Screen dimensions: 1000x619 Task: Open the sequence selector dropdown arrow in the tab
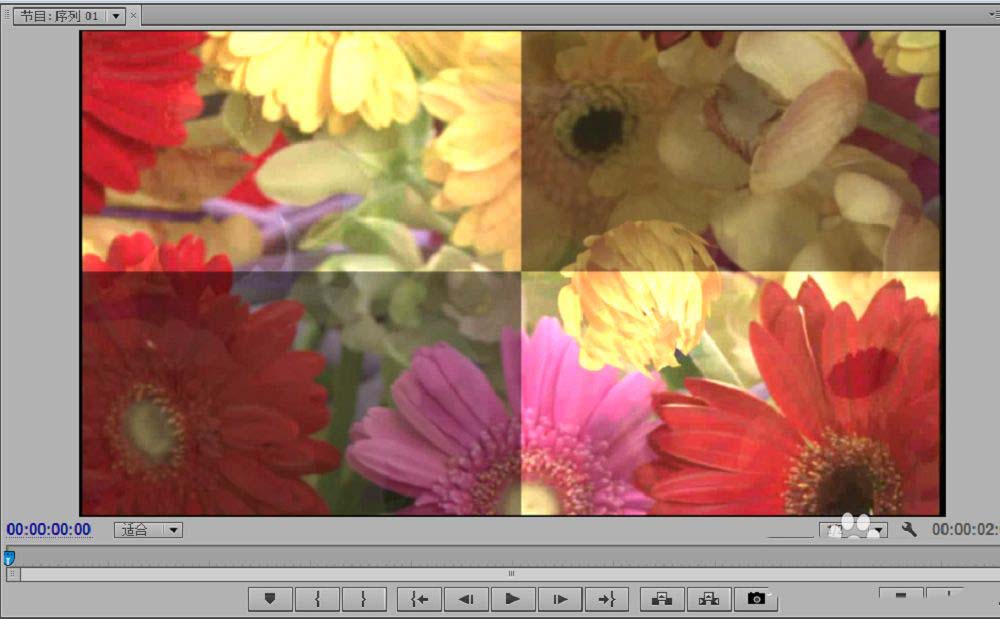point(116,16)
